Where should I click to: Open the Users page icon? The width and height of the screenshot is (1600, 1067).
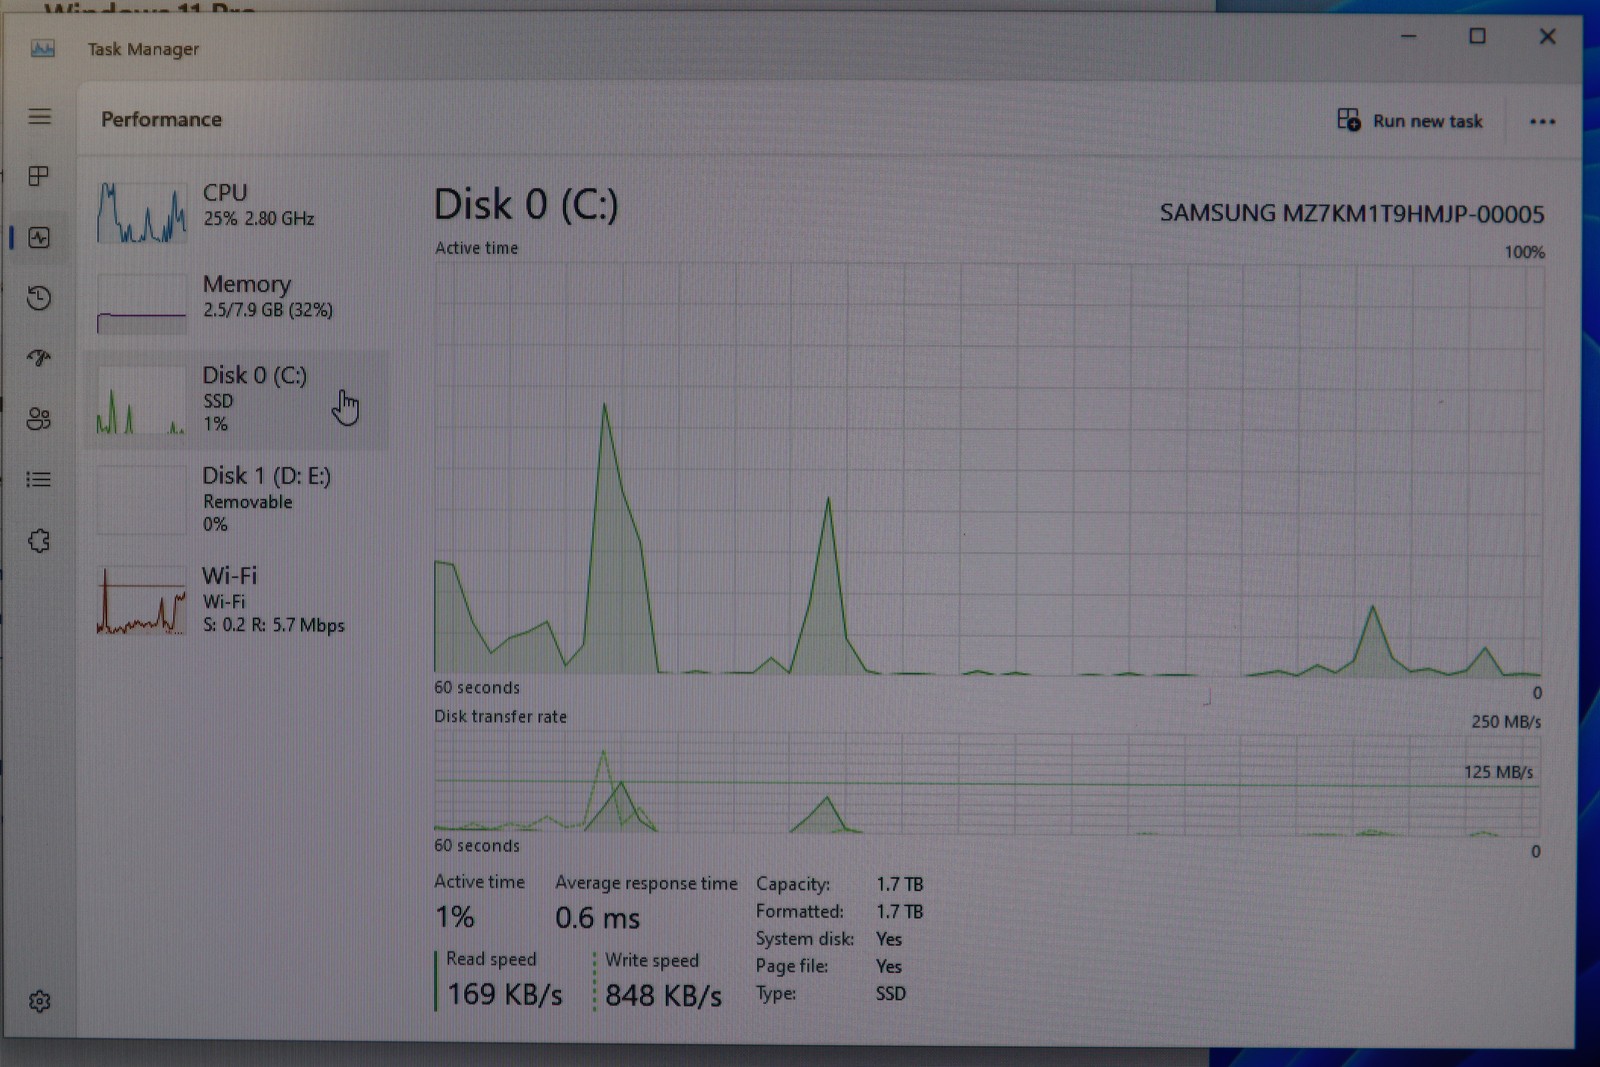pos(39,419)
